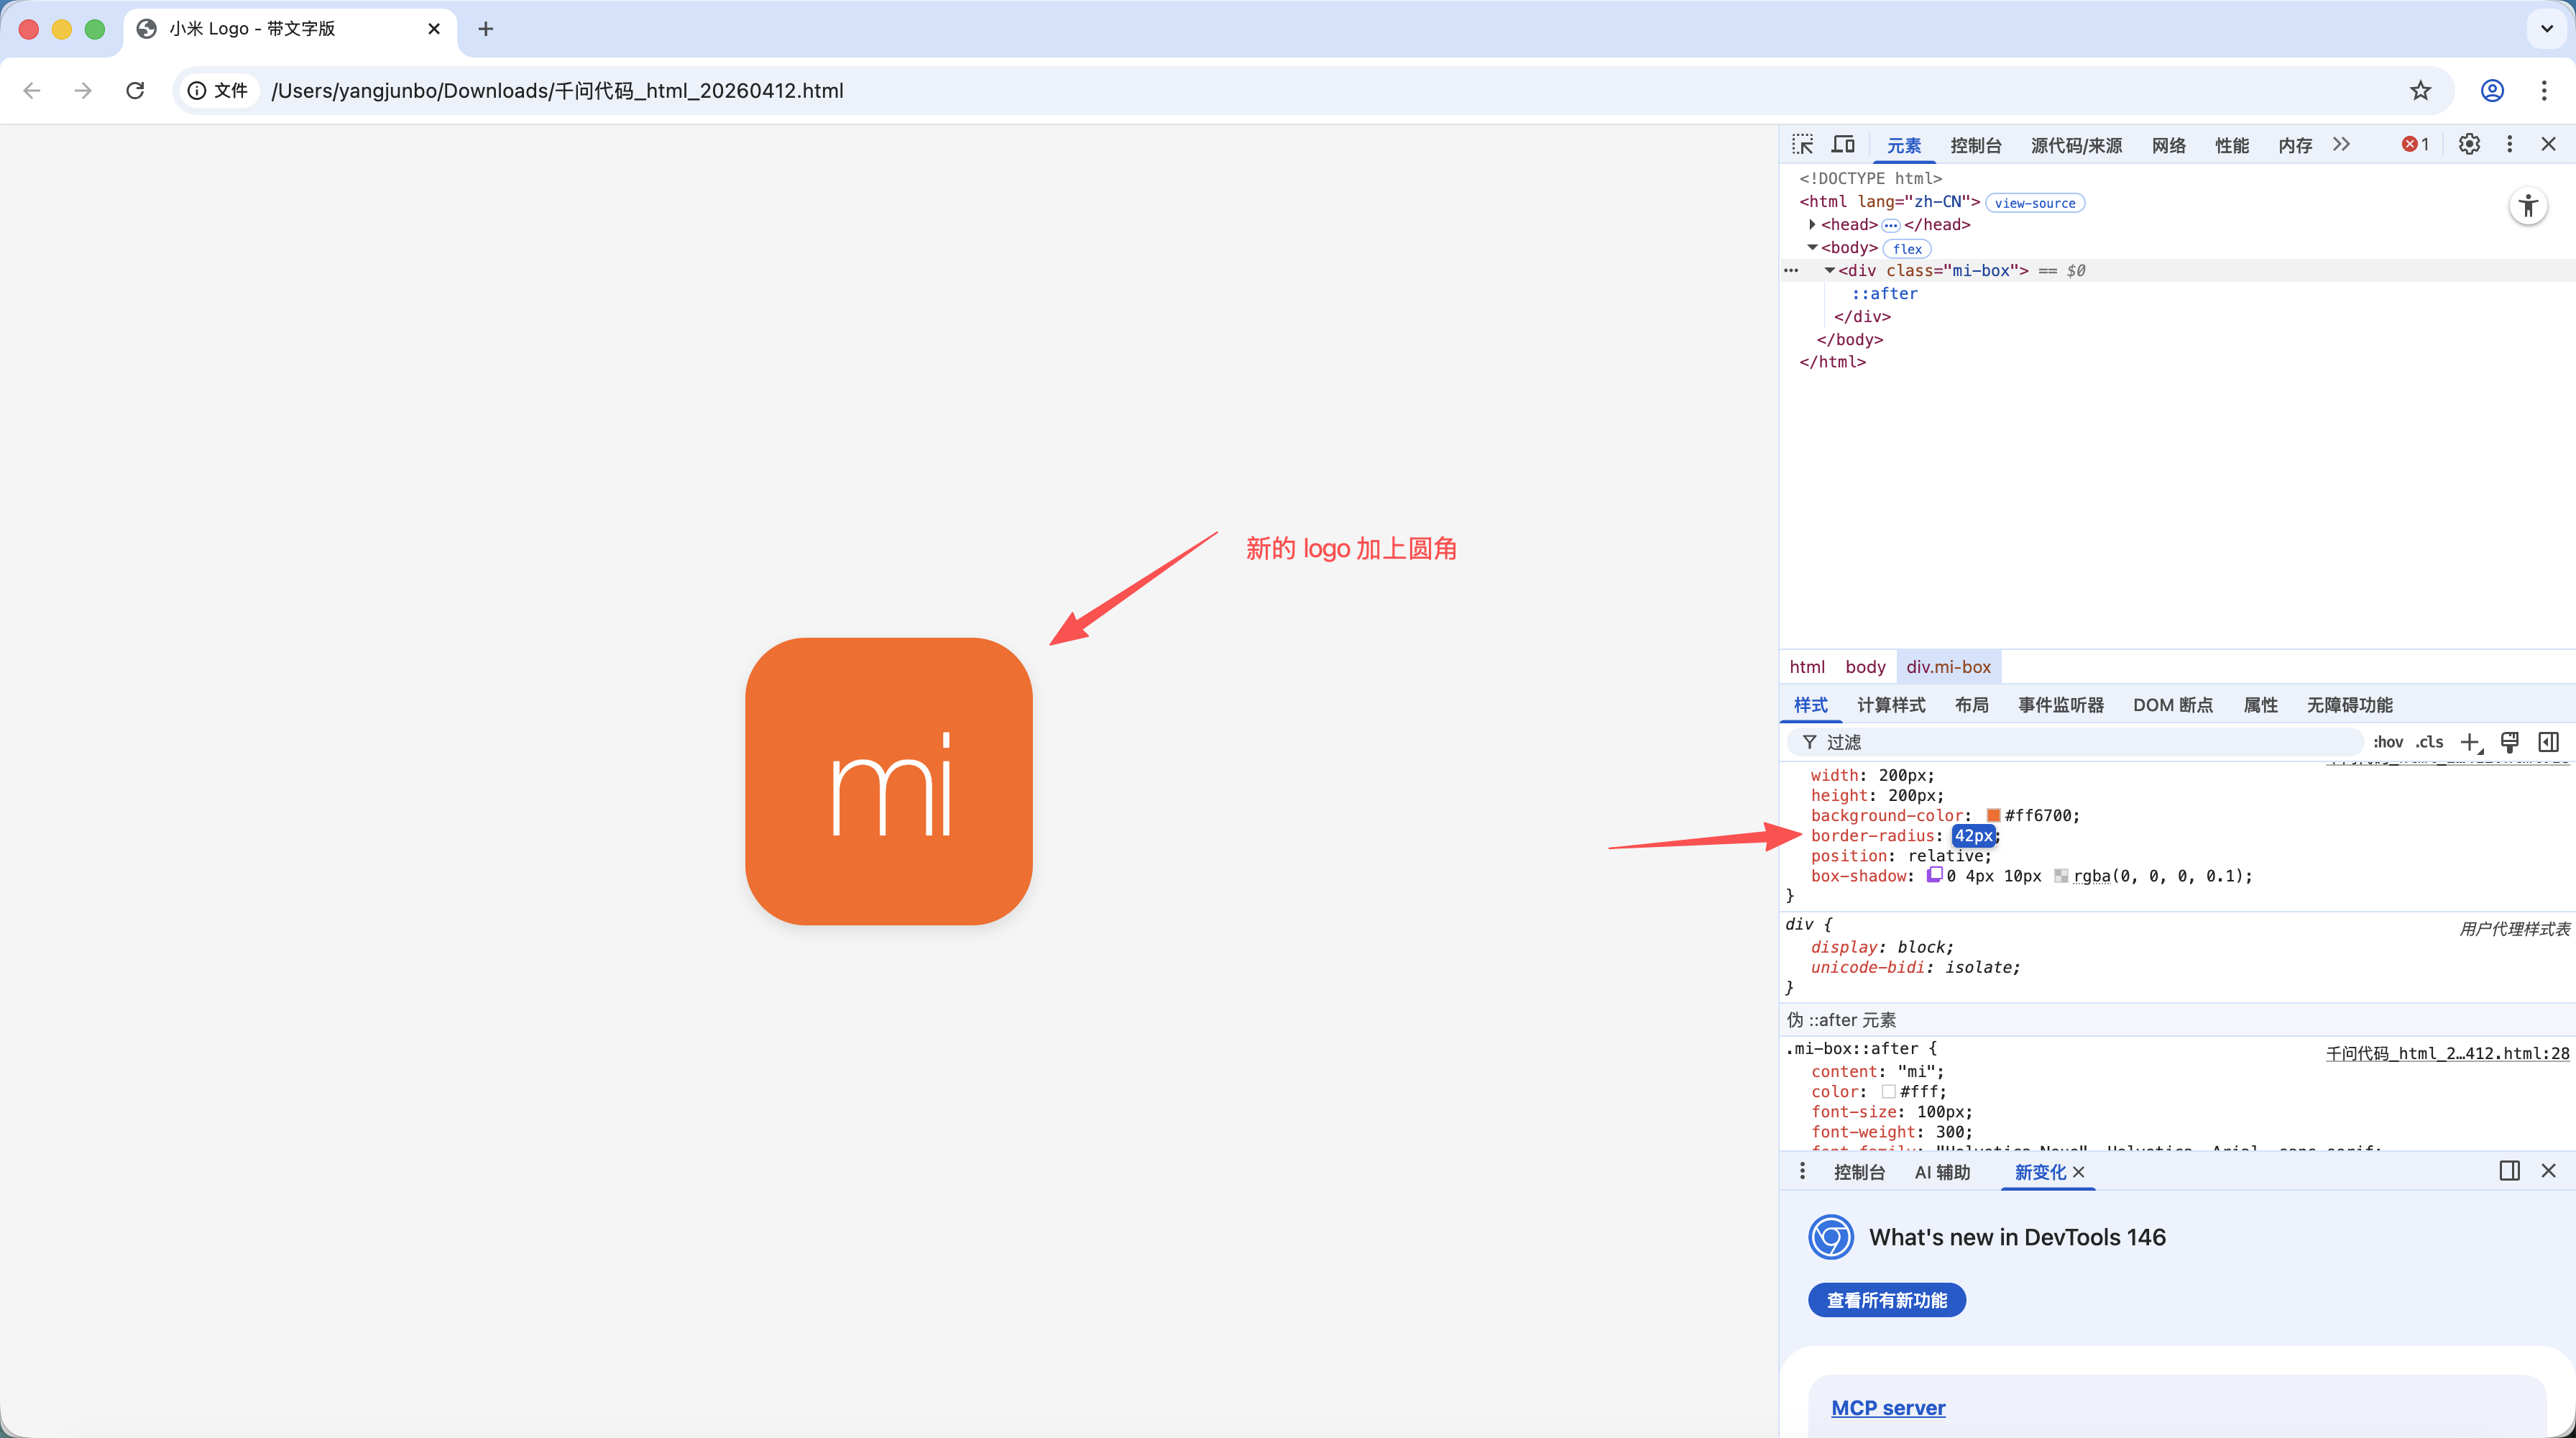2576x1438 pixels.
Task: Toggle the .cls element classes panel
Action: tap(2430, 742)
